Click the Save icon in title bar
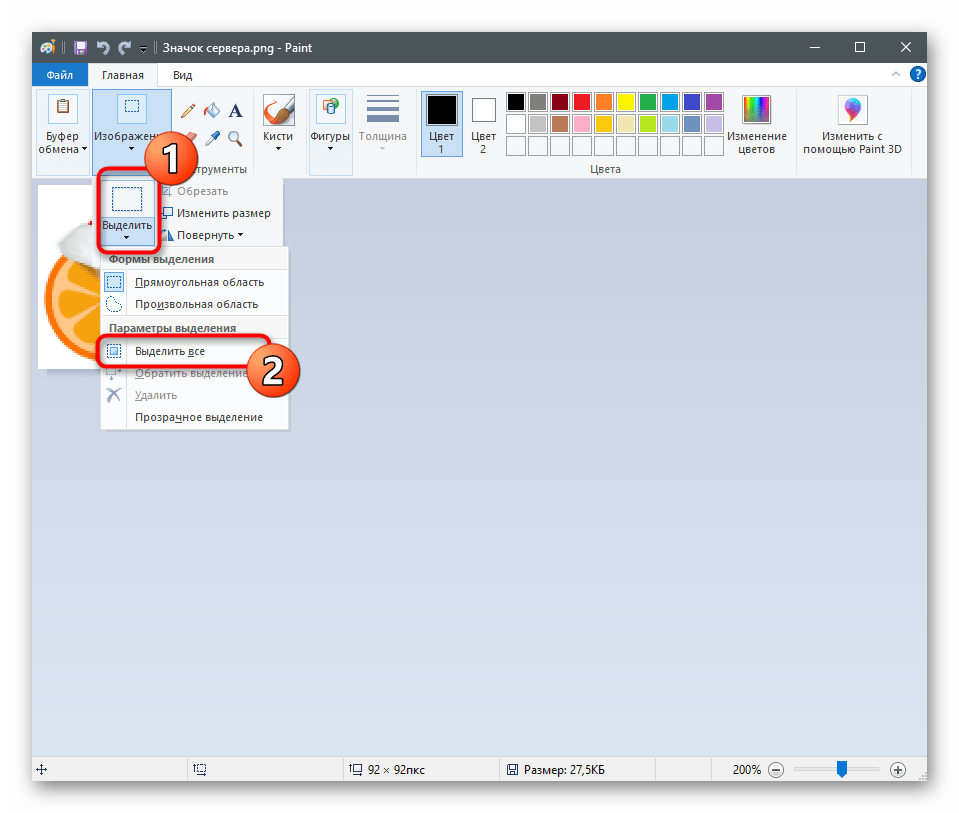The height and width of the screenshot is (813, 959). 80,47
